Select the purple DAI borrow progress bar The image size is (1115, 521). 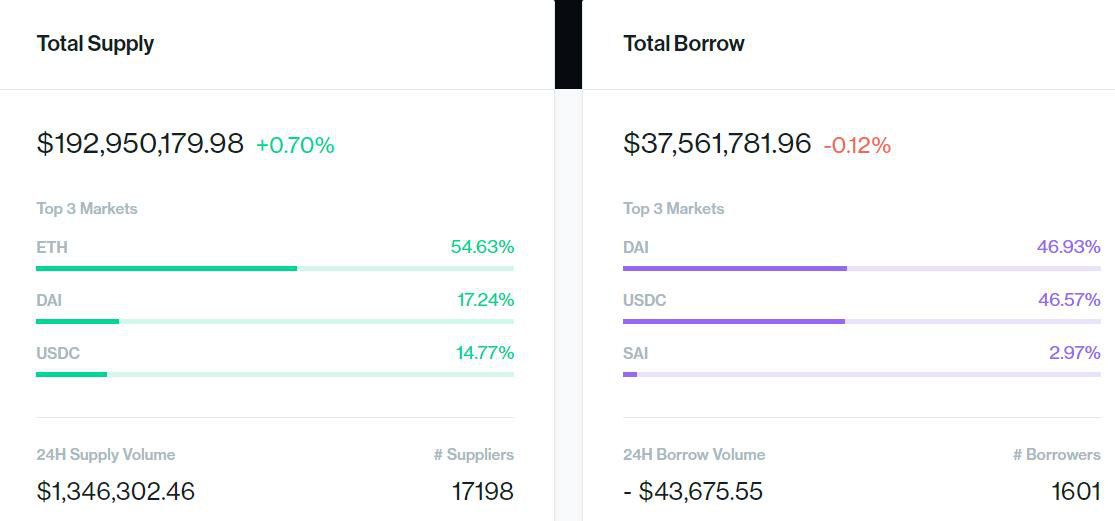(x=862, y=269)
